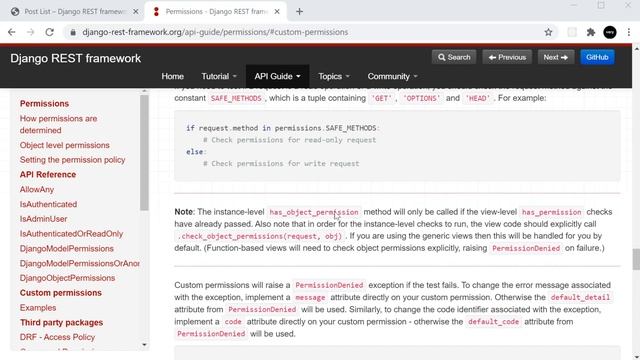640x360 pixels.
Task: Open How permissions are determined link
Action: (58, 124)
